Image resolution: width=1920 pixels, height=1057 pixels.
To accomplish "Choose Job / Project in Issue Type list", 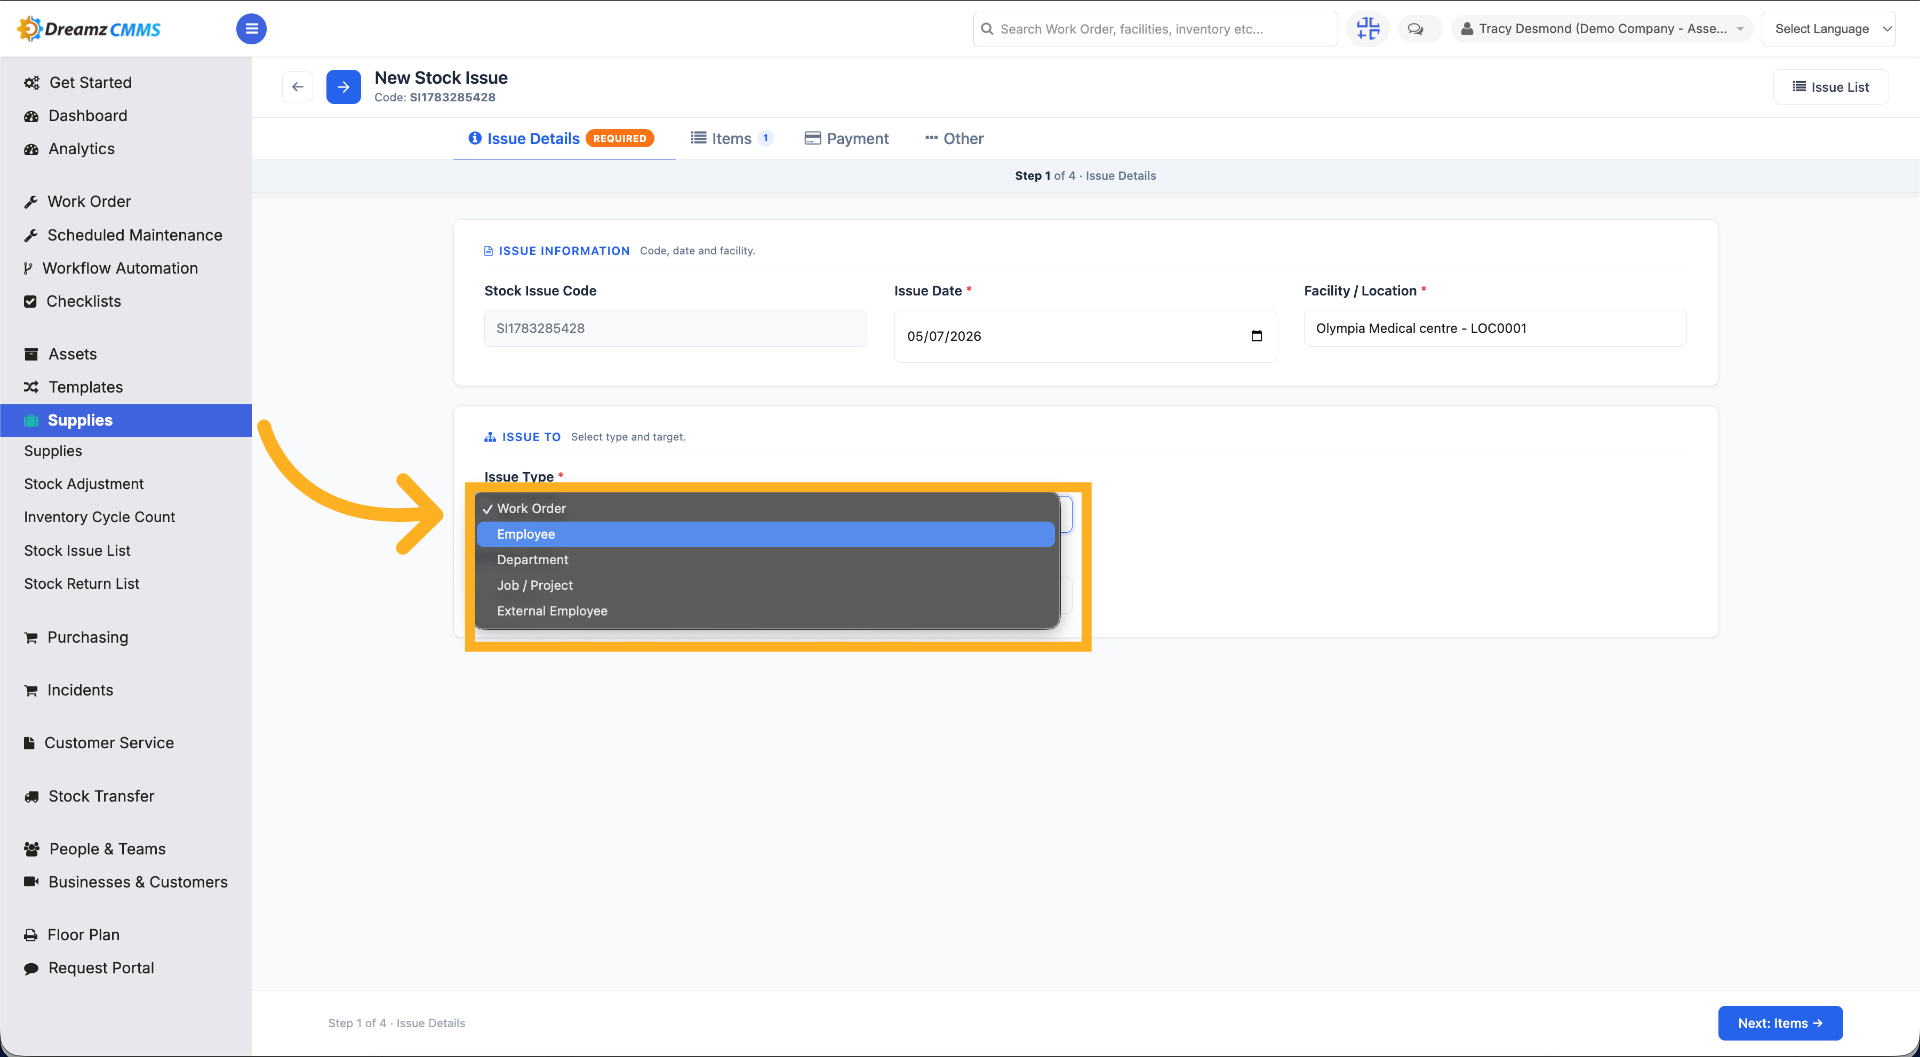I will (766, 586).
